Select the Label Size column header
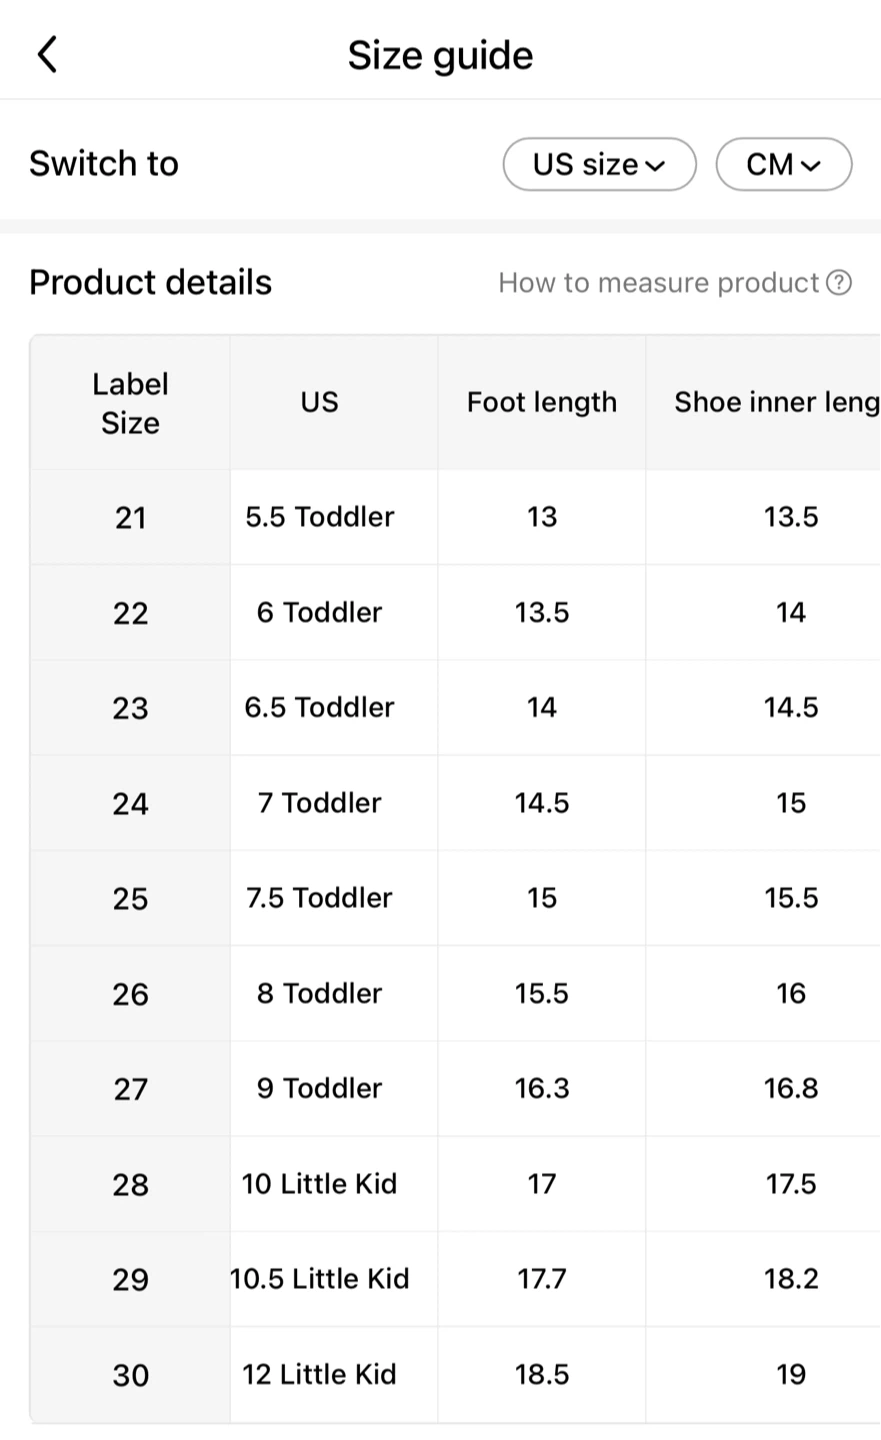The image size is (881, 1440). coord(130,402)
